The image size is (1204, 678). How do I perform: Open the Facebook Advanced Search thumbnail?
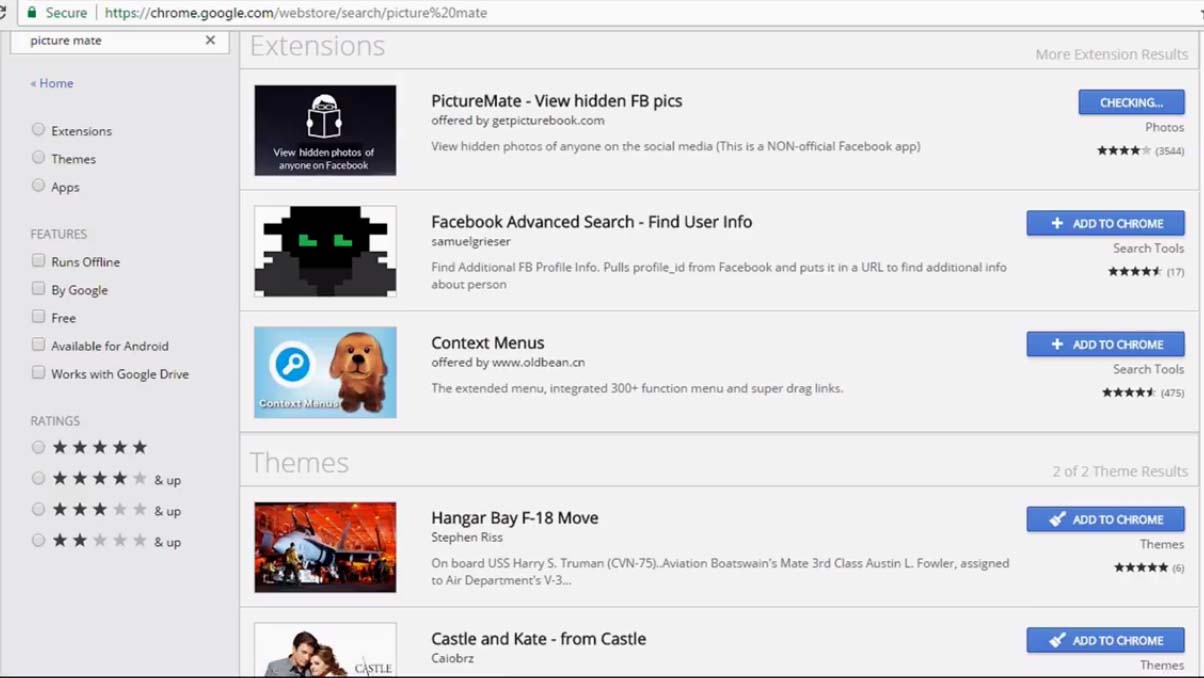[x=325, y=251]
